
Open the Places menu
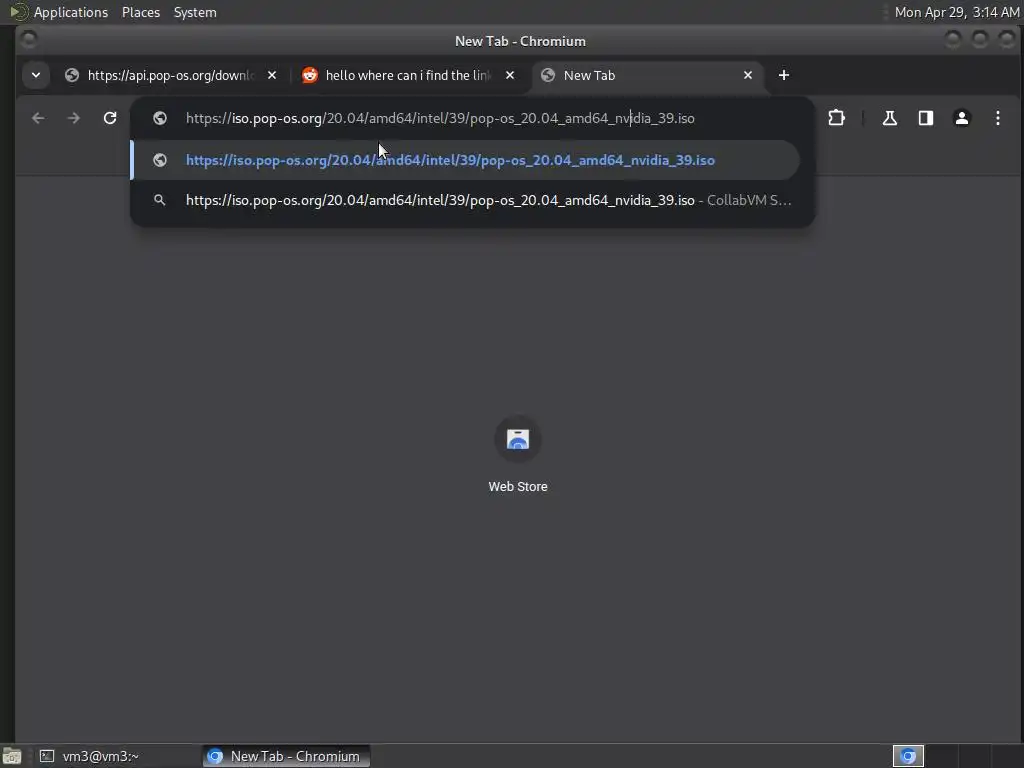coord(141,12)
